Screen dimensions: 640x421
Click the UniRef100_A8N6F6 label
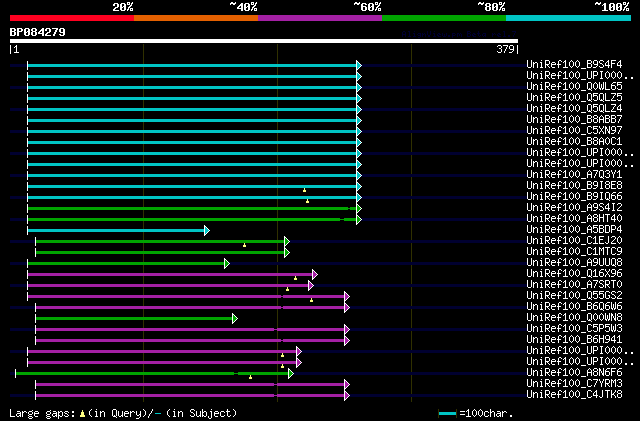(x=574, y=373)
